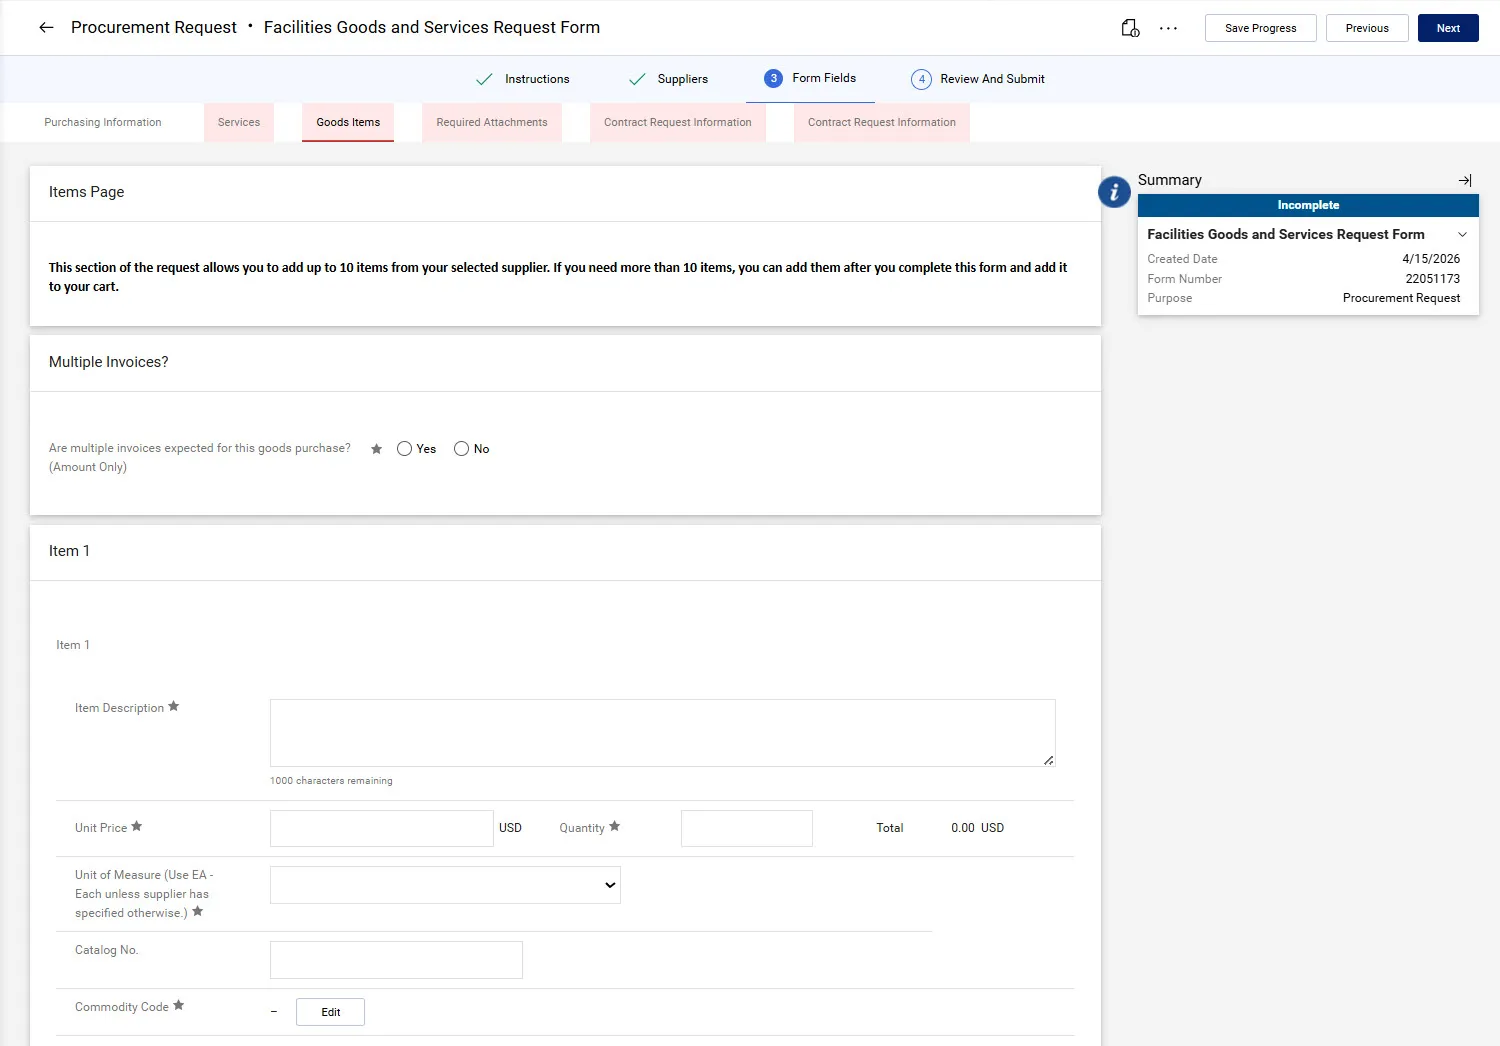Open the first Contract Request Information tab
Screen dimensions: 1500x1046
click(678, 122)
